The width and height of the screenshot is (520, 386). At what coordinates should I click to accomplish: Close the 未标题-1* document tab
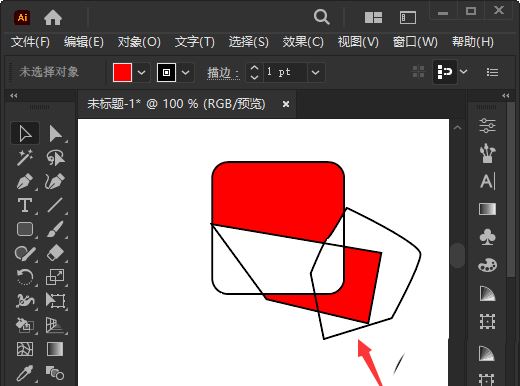286,104
